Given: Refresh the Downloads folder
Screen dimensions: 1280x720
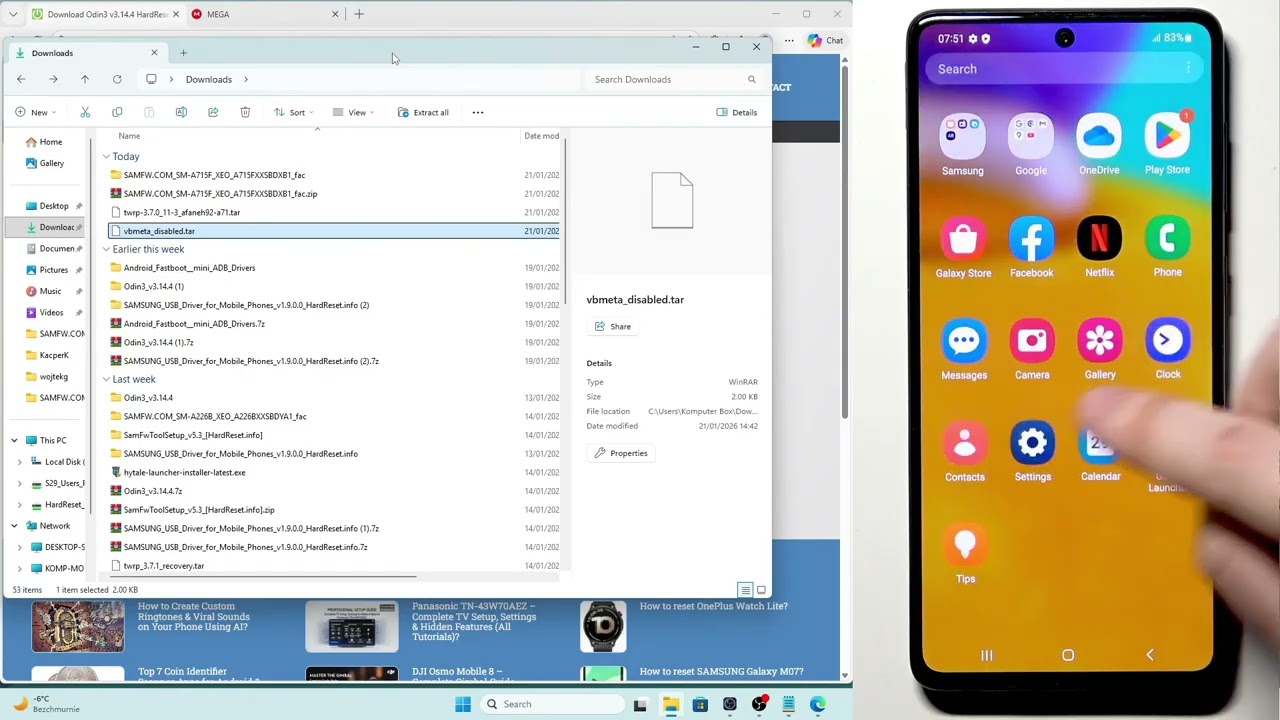Looking at the screenshot, I should (x=117, y=79).
